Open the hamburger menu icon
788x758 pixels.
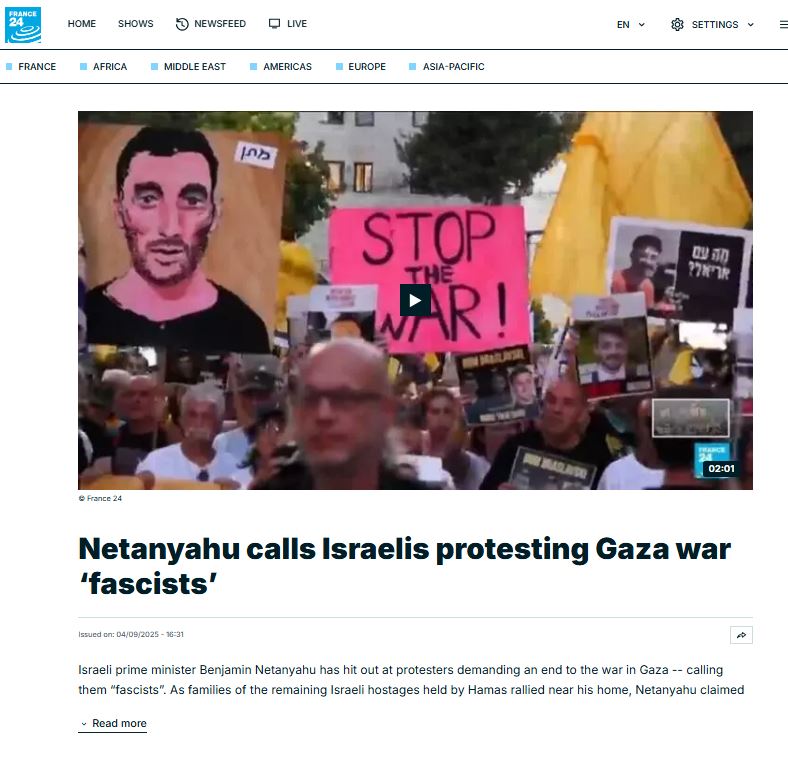point(783,24)
